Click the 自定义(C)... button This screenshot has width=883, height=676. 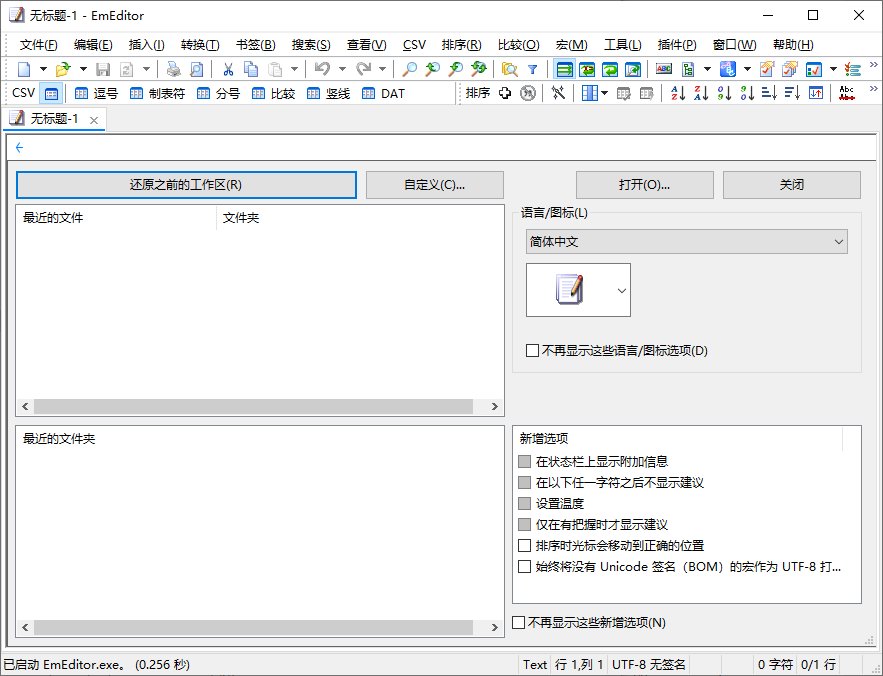[435, 185]
